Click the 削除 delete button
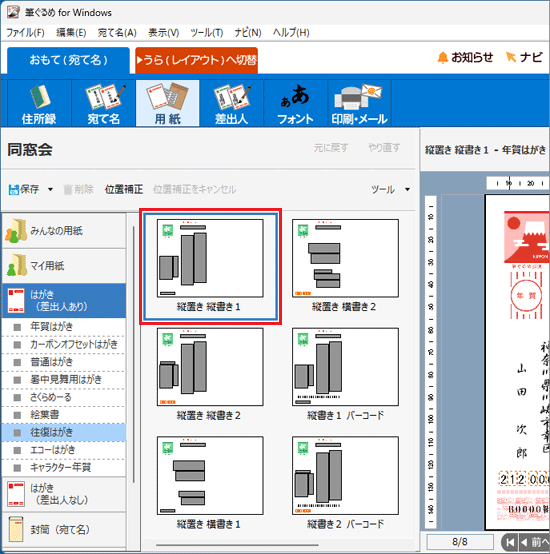550x554 pixels. pyautogui.click(x=78, y=189)
